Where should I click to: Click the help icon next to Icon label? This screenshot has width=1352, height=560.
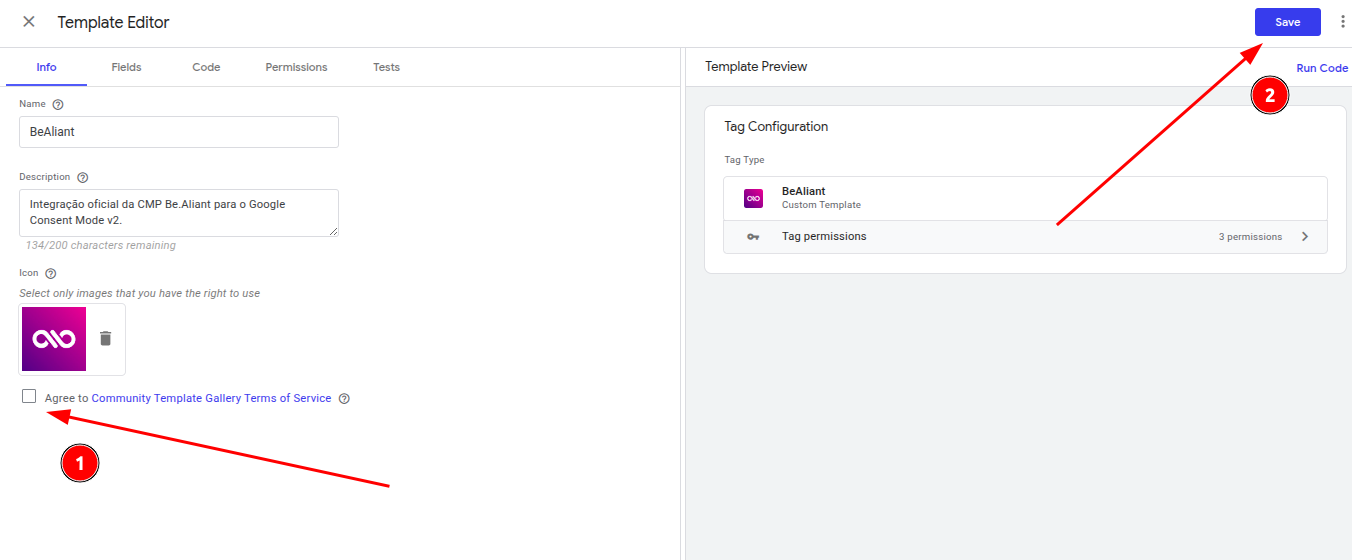tap(51, 273)
